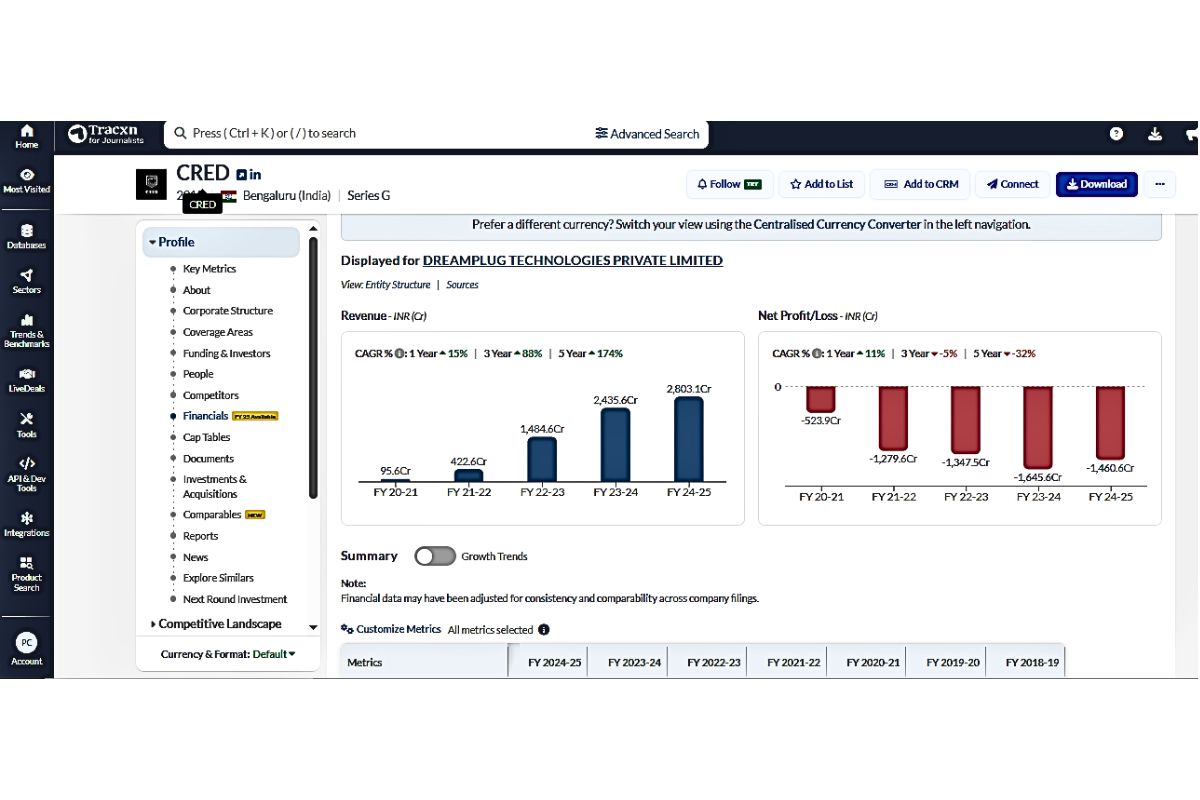Viewport: 1200px width, 800px height.
Task: Open Advanced Search
Action: pyautogui.click(x=647, y=134)
